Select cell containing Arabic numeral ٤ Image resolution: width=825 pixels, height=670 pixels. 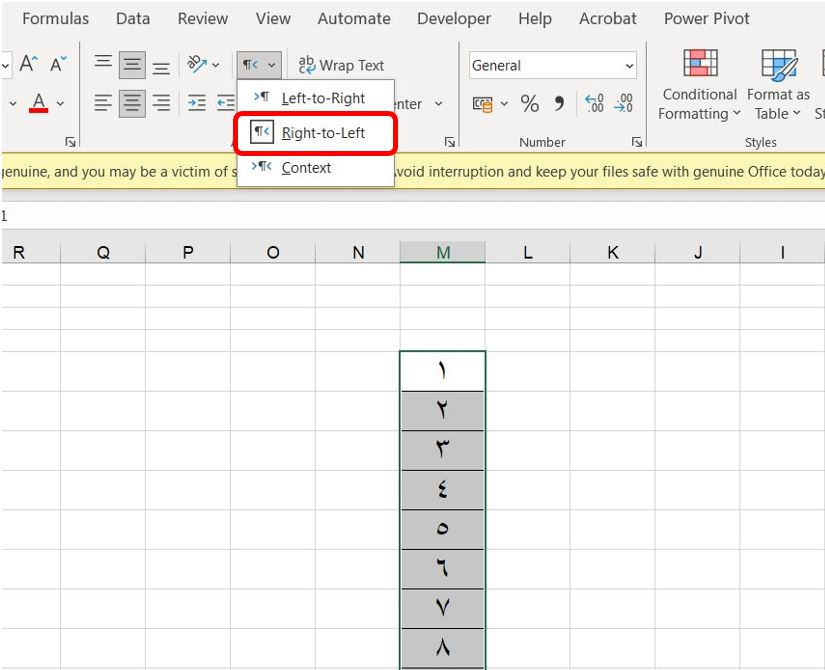(x=442, y=490)
